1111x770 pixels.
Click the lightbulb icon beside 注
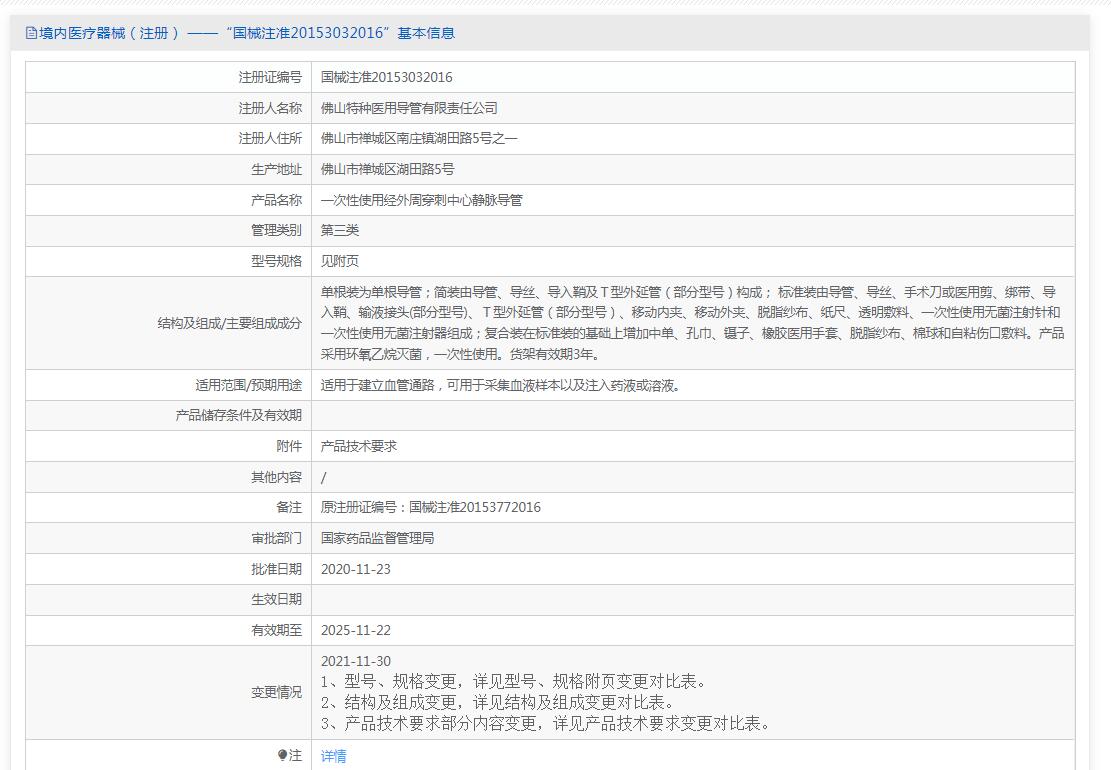coord(283,755)
